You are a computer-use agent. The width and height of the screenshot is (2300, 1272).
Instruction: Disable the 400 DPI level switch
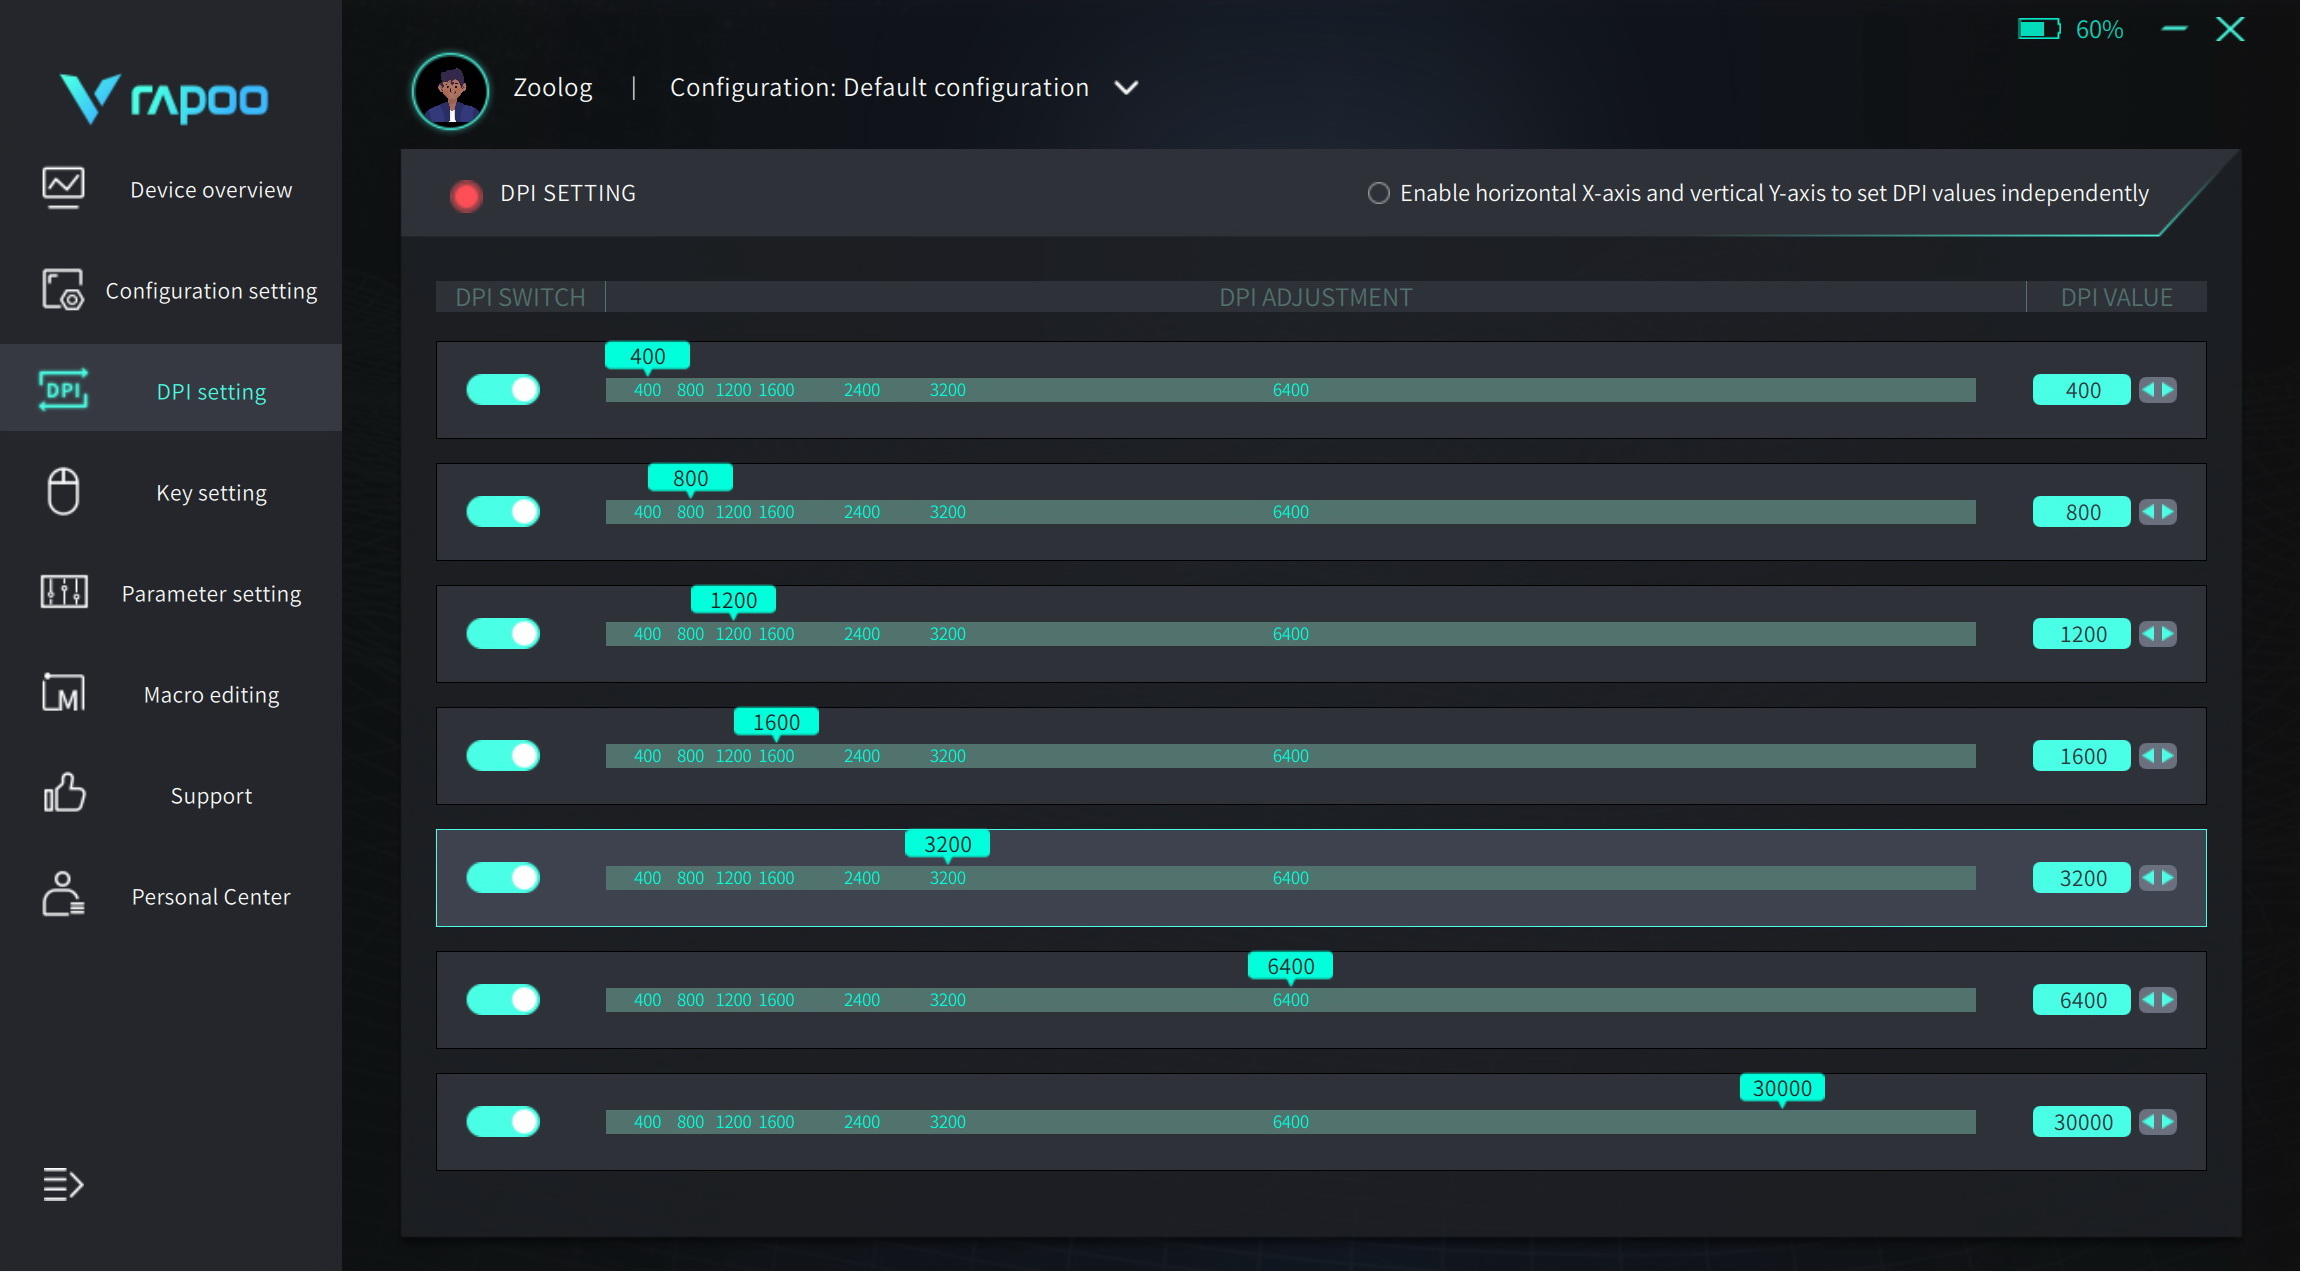[x=503, y=390]
